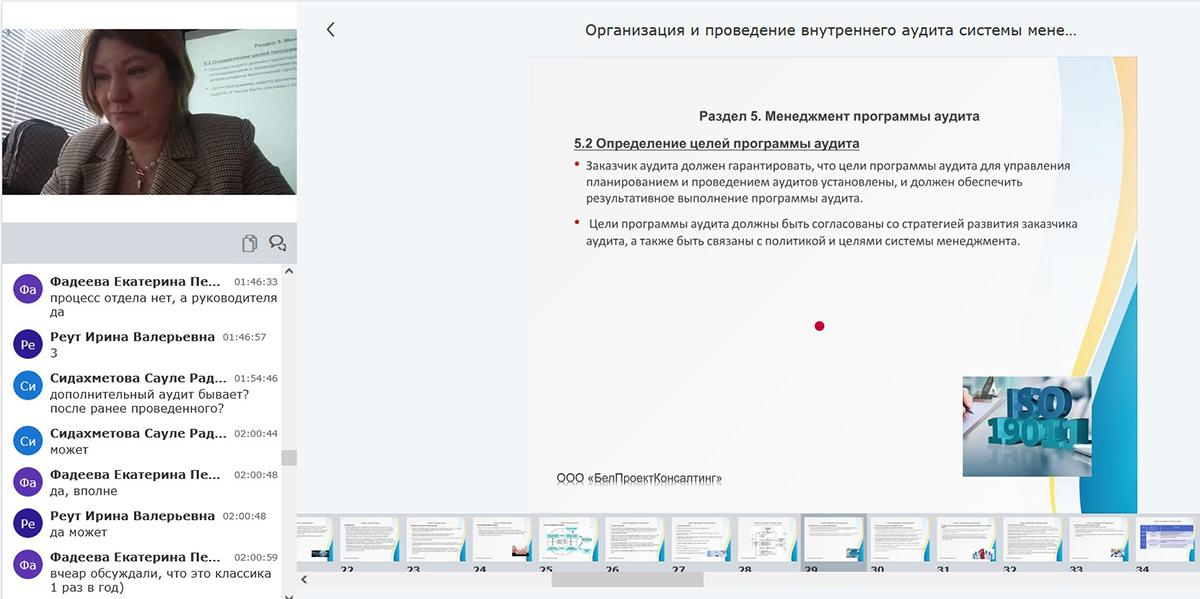Open slide 25 thumbnail with diagram

point(568,539)
